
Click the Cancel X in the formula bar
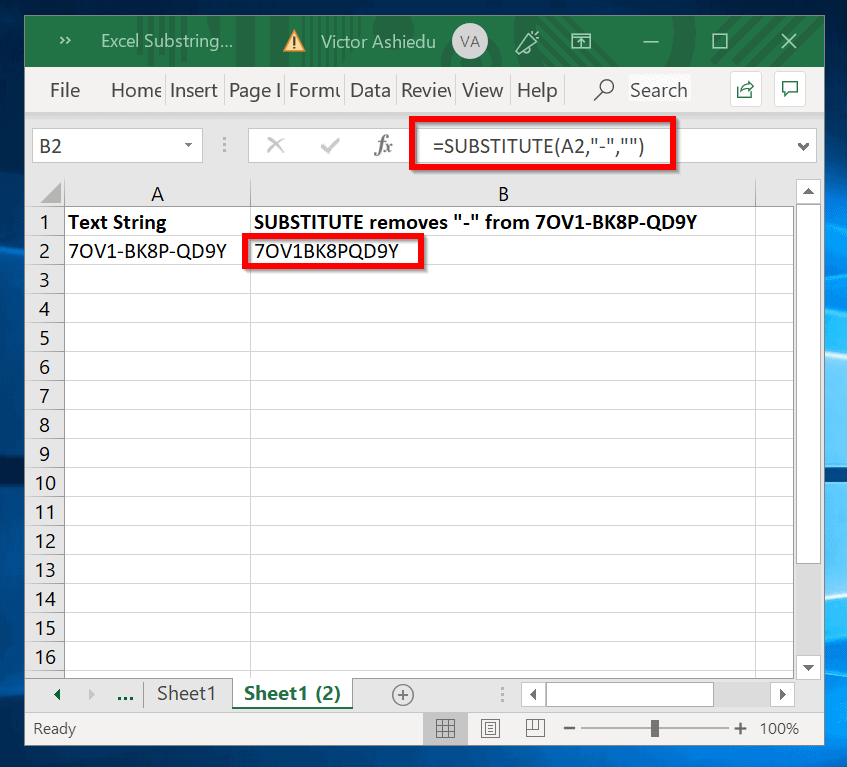(x=275, y=145)
